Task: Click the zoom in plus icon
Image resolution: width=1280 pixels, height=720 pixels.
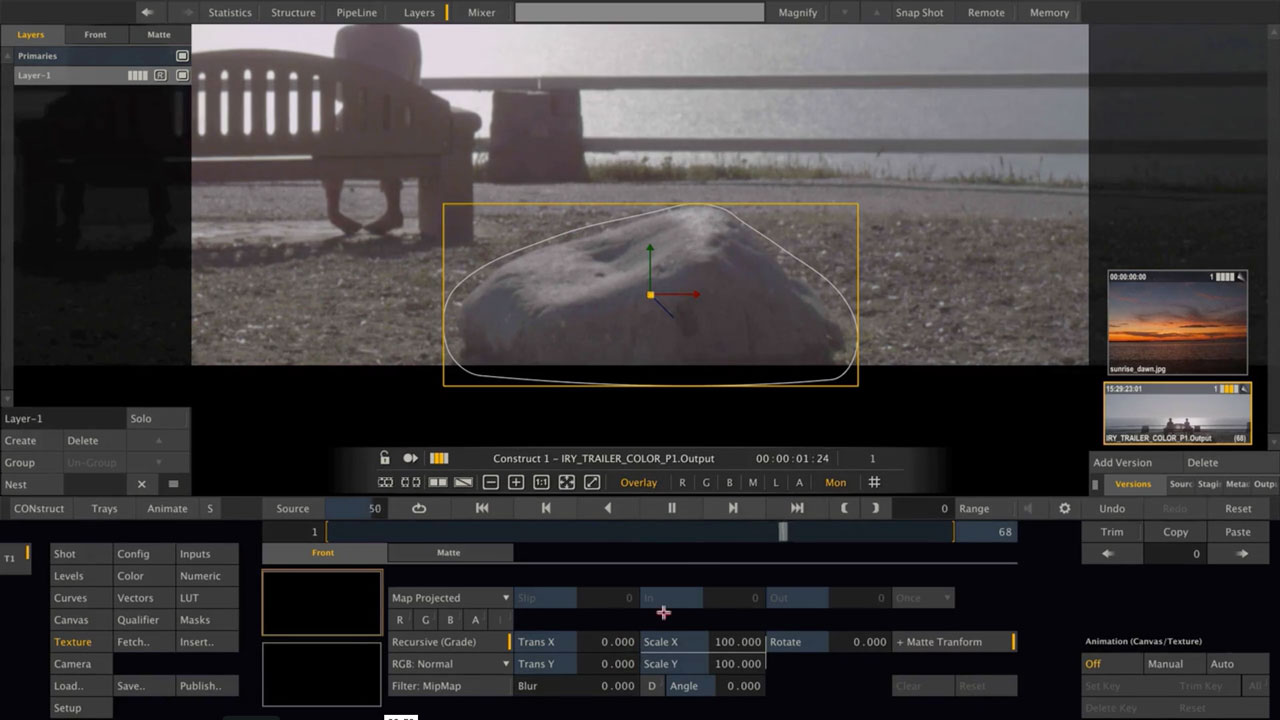Action: [x=516, y=482]
